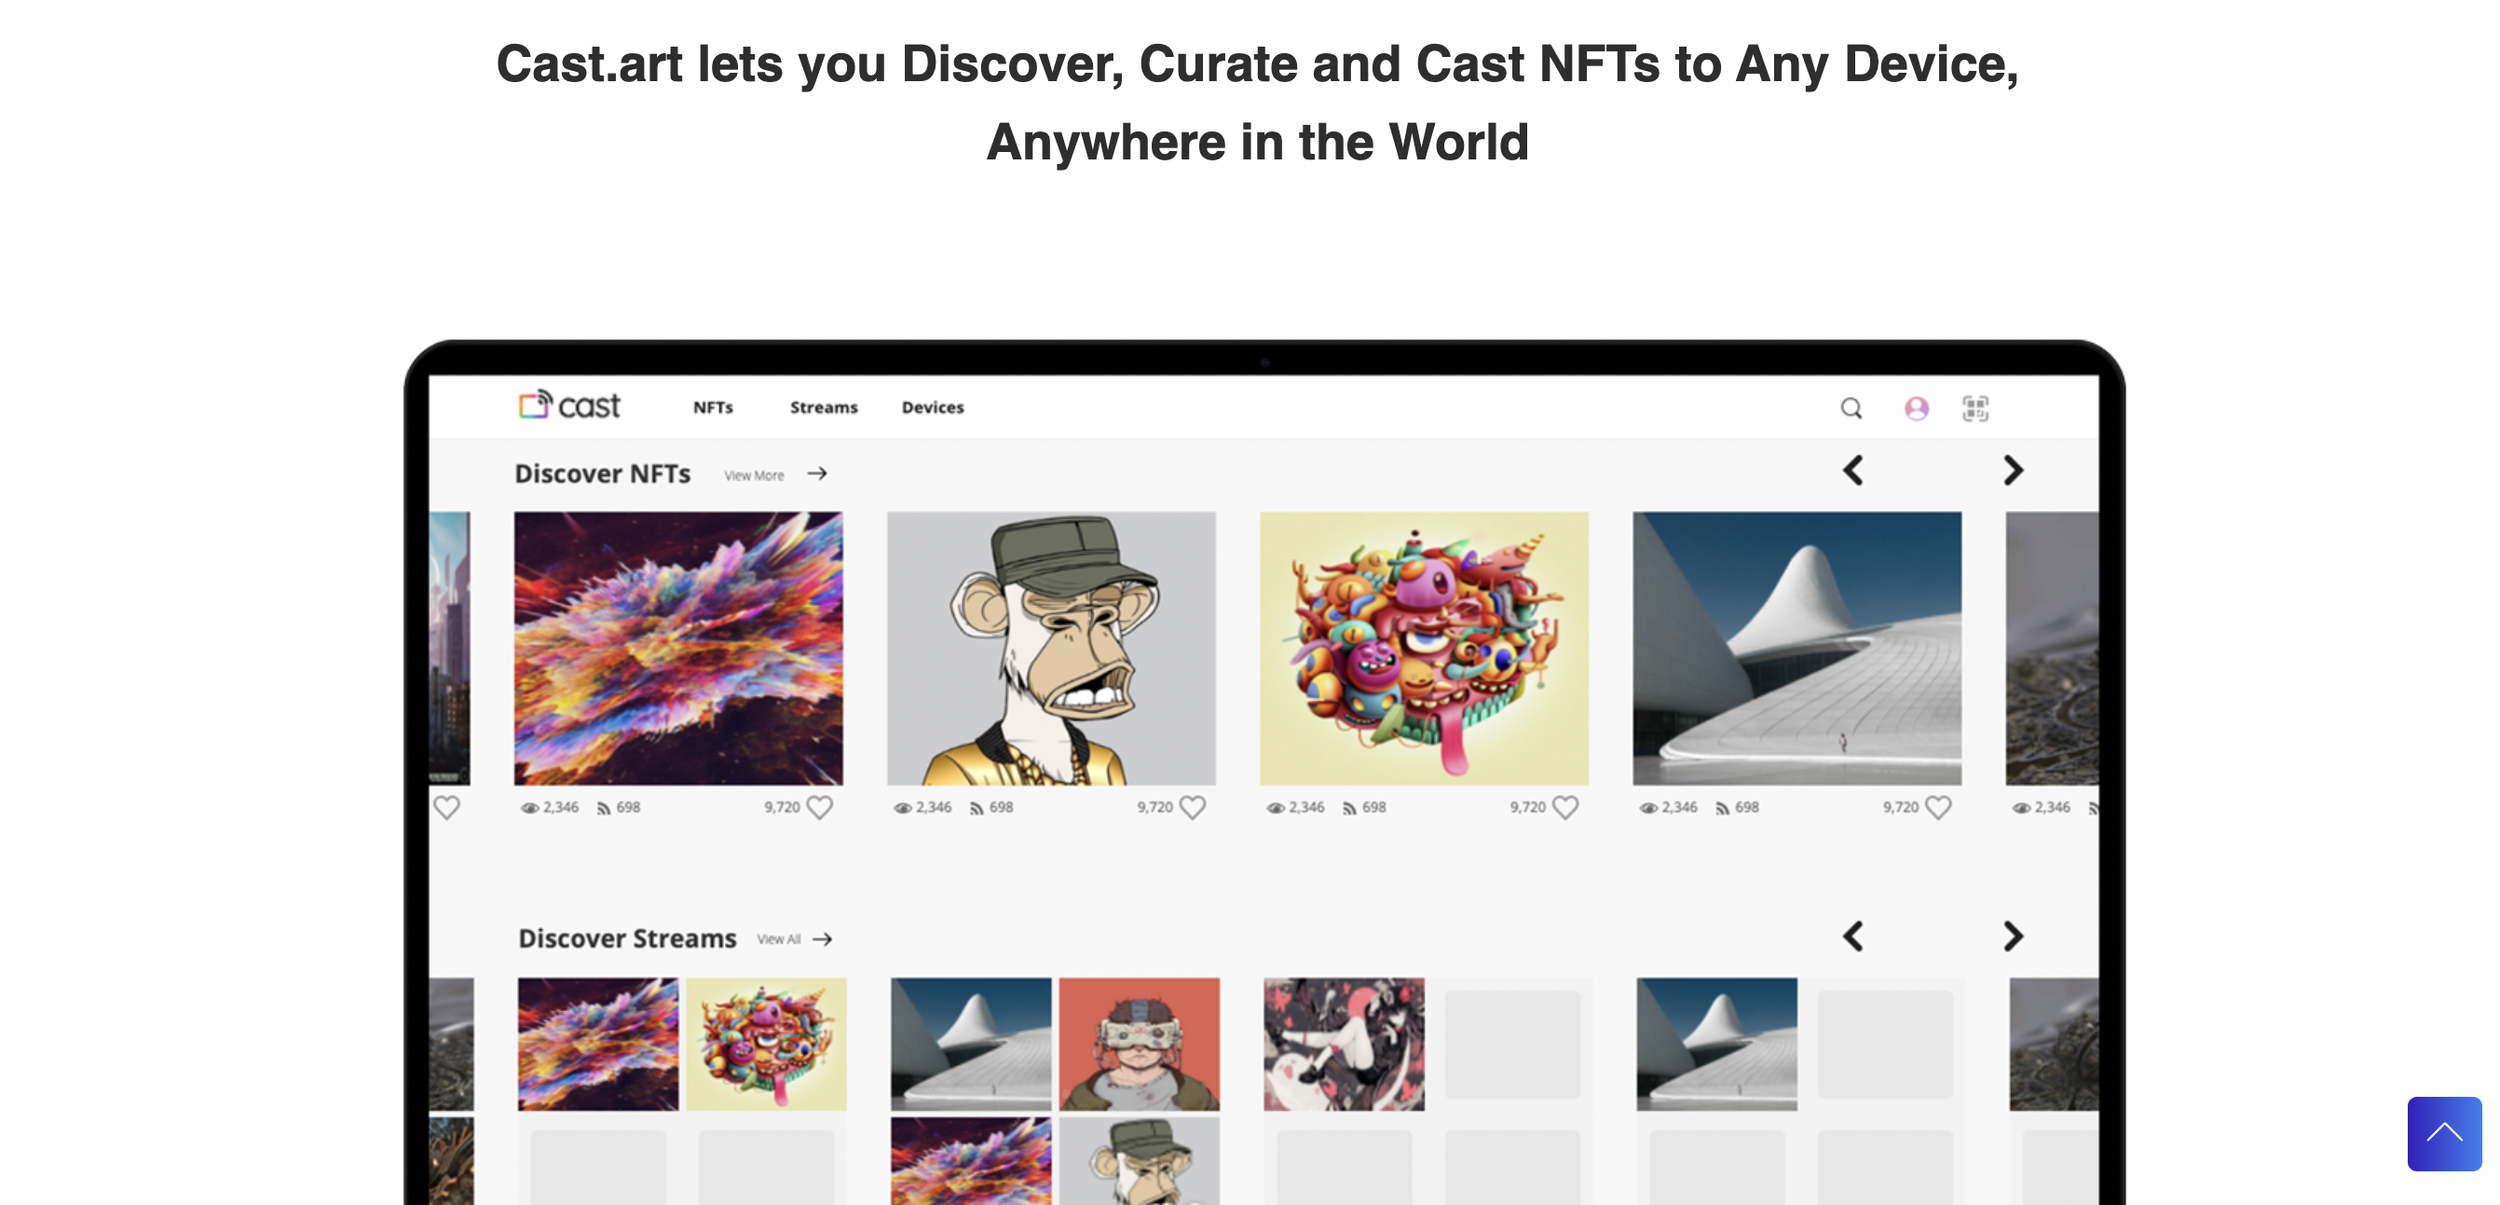2500x1205 pixels.
Task: Open stream thumbnail with anime pink artwork
Action: click(x=1344, y=1044)
